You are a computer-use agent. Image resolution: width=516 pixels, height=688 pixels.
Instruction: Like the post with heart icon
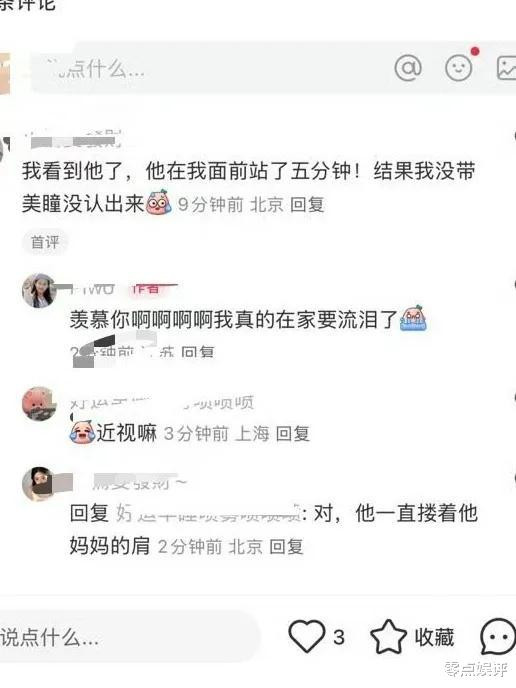coord(307,636)
